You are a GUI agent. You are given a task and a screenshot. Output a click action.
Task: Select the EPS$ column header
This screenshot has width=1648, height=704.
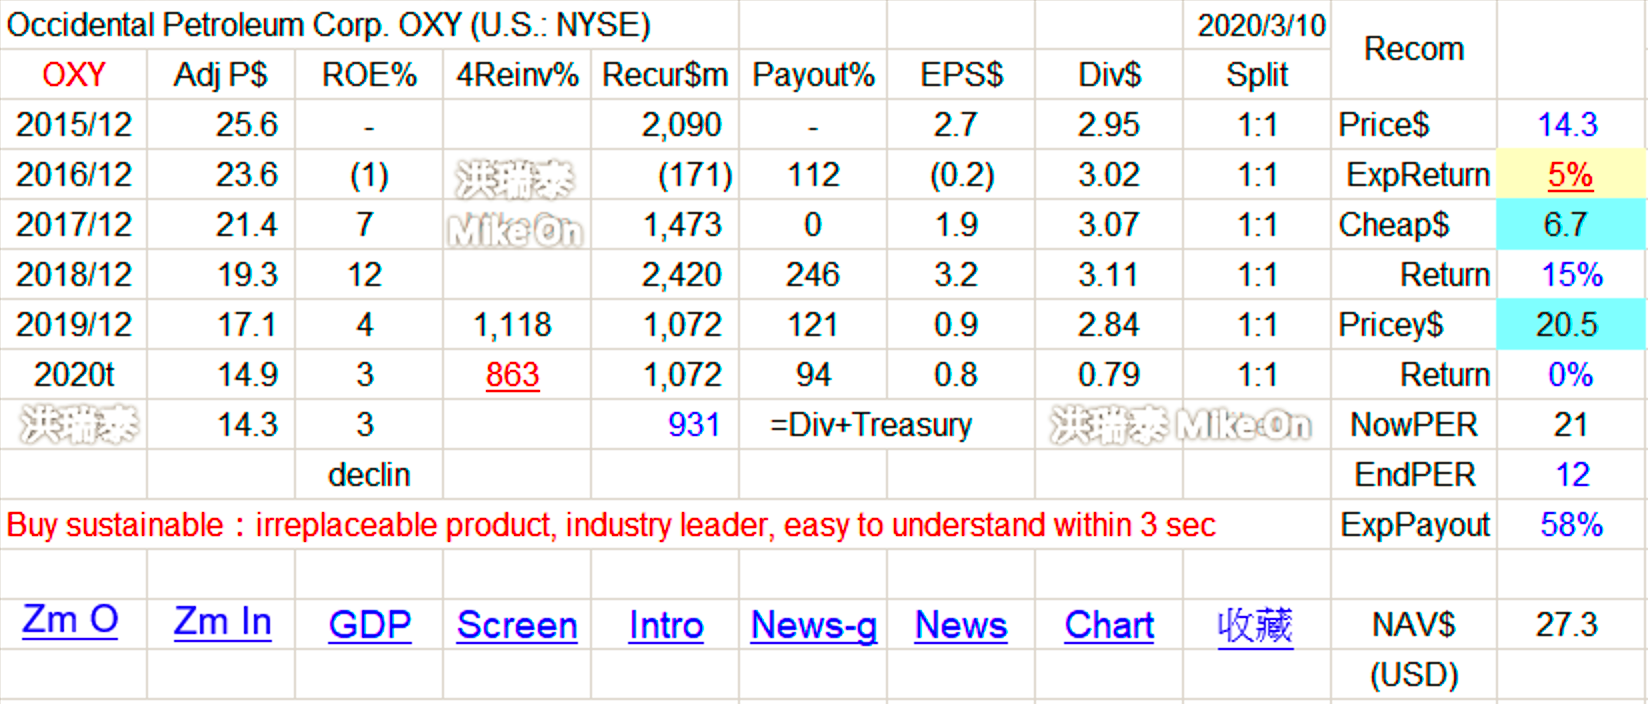(961, 75)
